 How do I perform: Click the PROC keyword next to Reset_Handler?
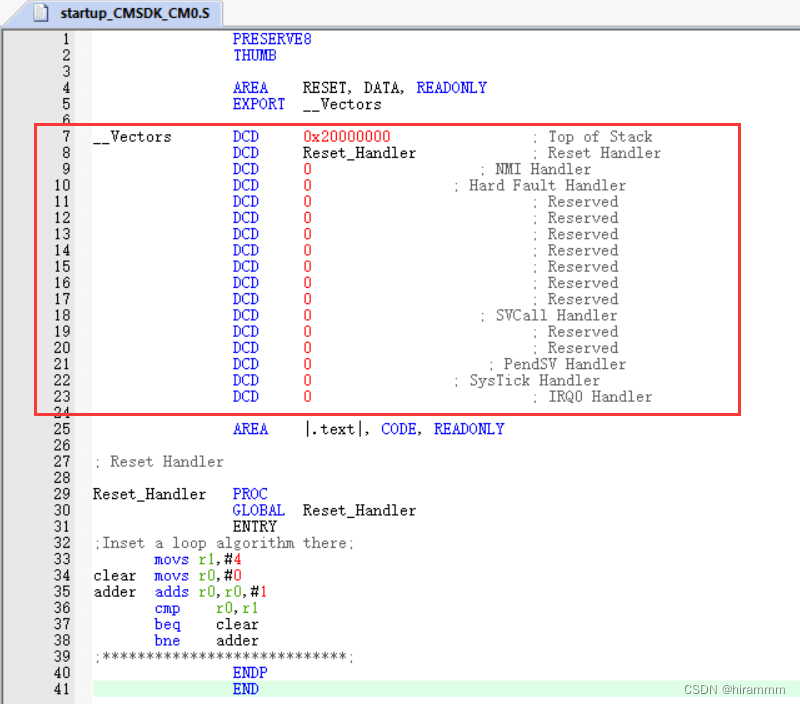click(250, 493)
